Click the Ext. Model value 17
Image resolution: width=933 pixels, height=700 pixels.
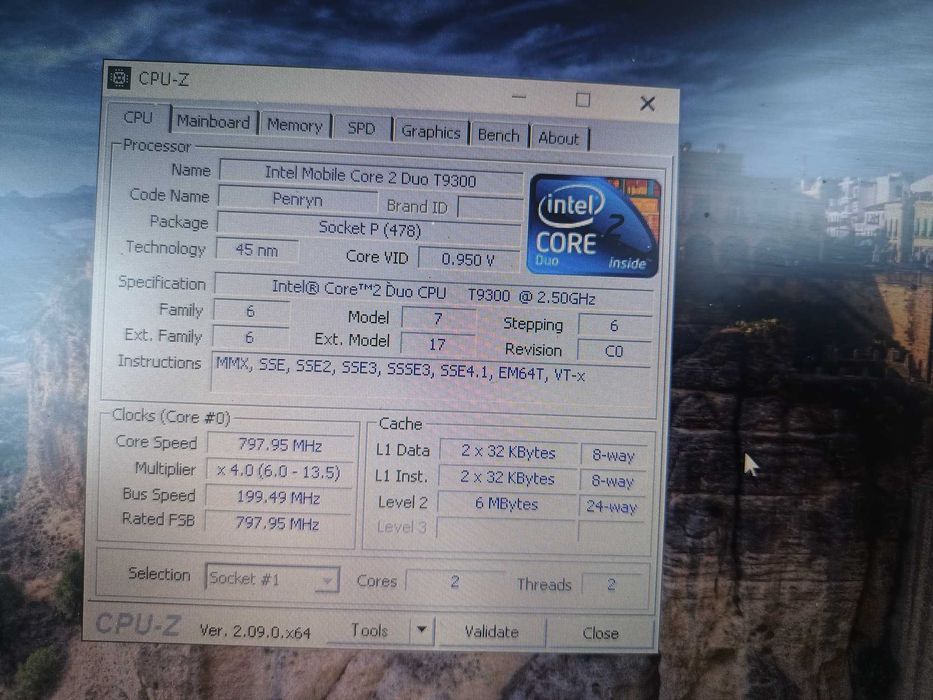click(x=437, y=344)
